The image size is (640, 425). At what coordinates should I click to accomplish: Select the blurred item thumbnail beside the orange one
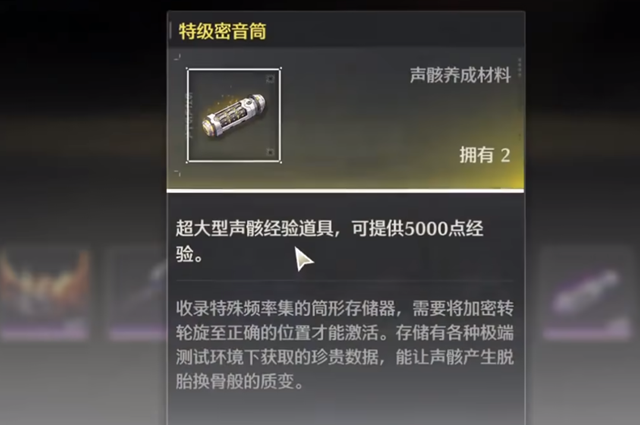click(138, 292)
